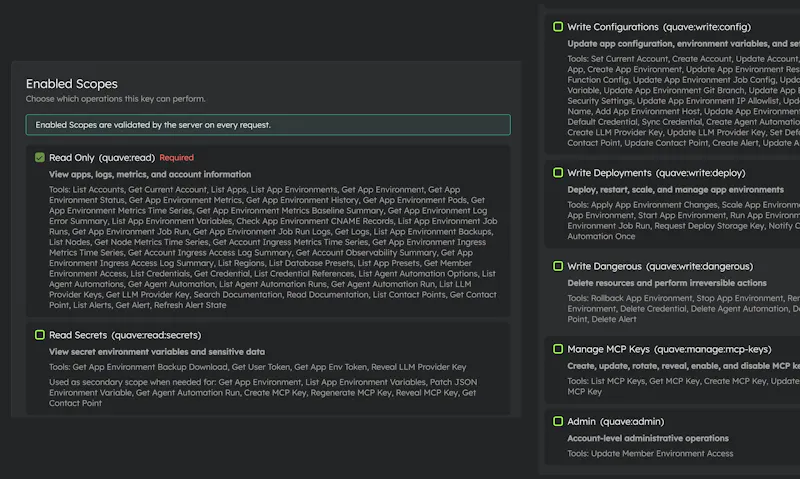This screenshot has width=800, height=479.
Task: Click the Manage MCP Keys description line
Action: point(684,366)
